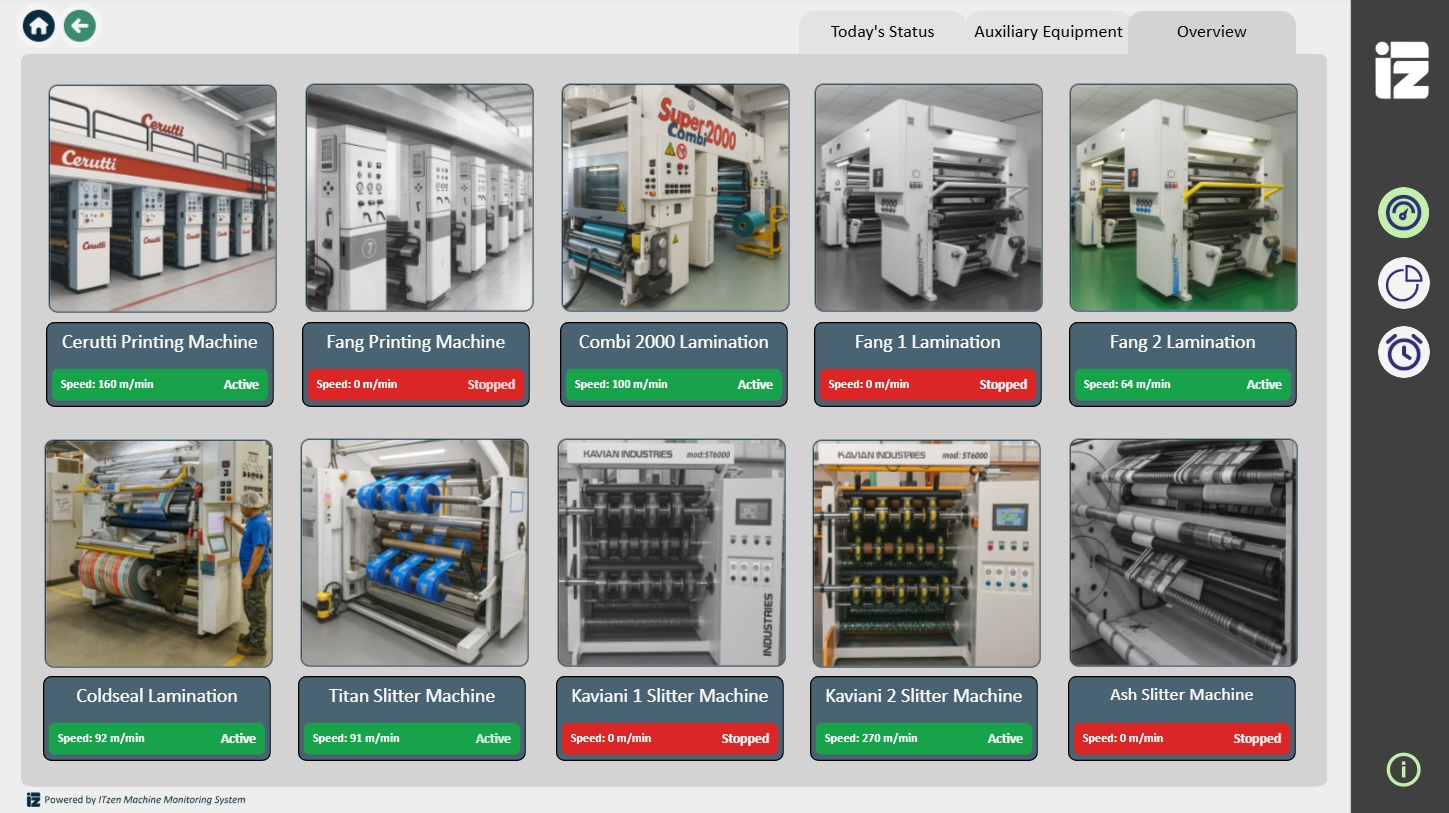Click the stopwatch timer icon in sidebar

click(1403, 352)
